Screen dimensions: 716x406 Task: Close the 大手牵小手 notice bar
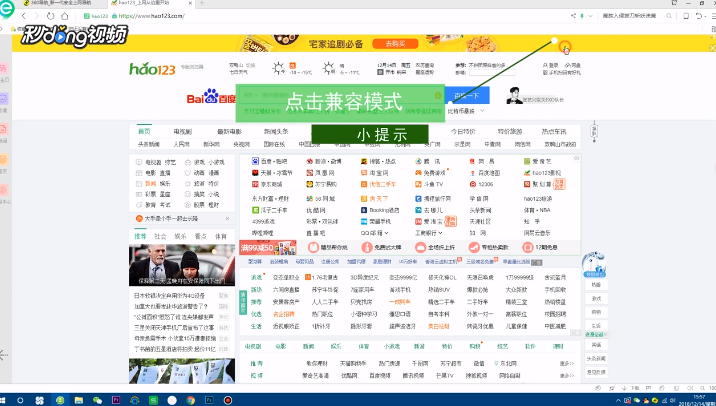(x=228, y=219)
